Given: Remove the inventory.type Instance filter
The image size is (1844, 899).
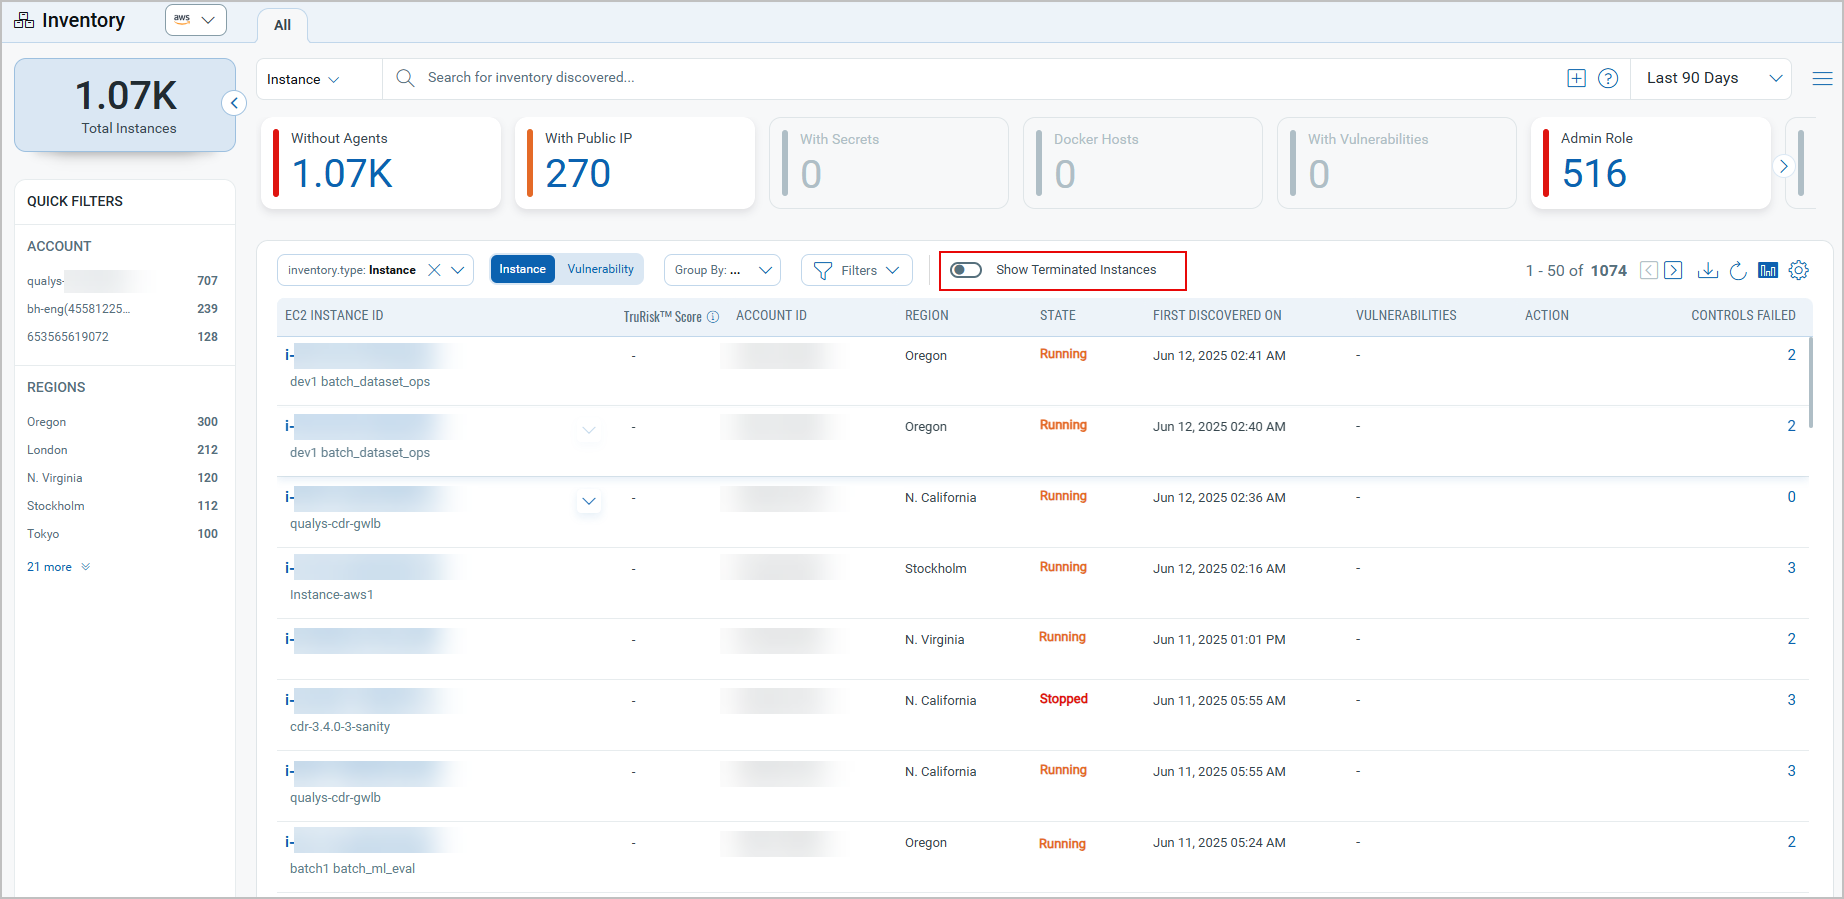Looking at the screenshot, I should (434, 270).
